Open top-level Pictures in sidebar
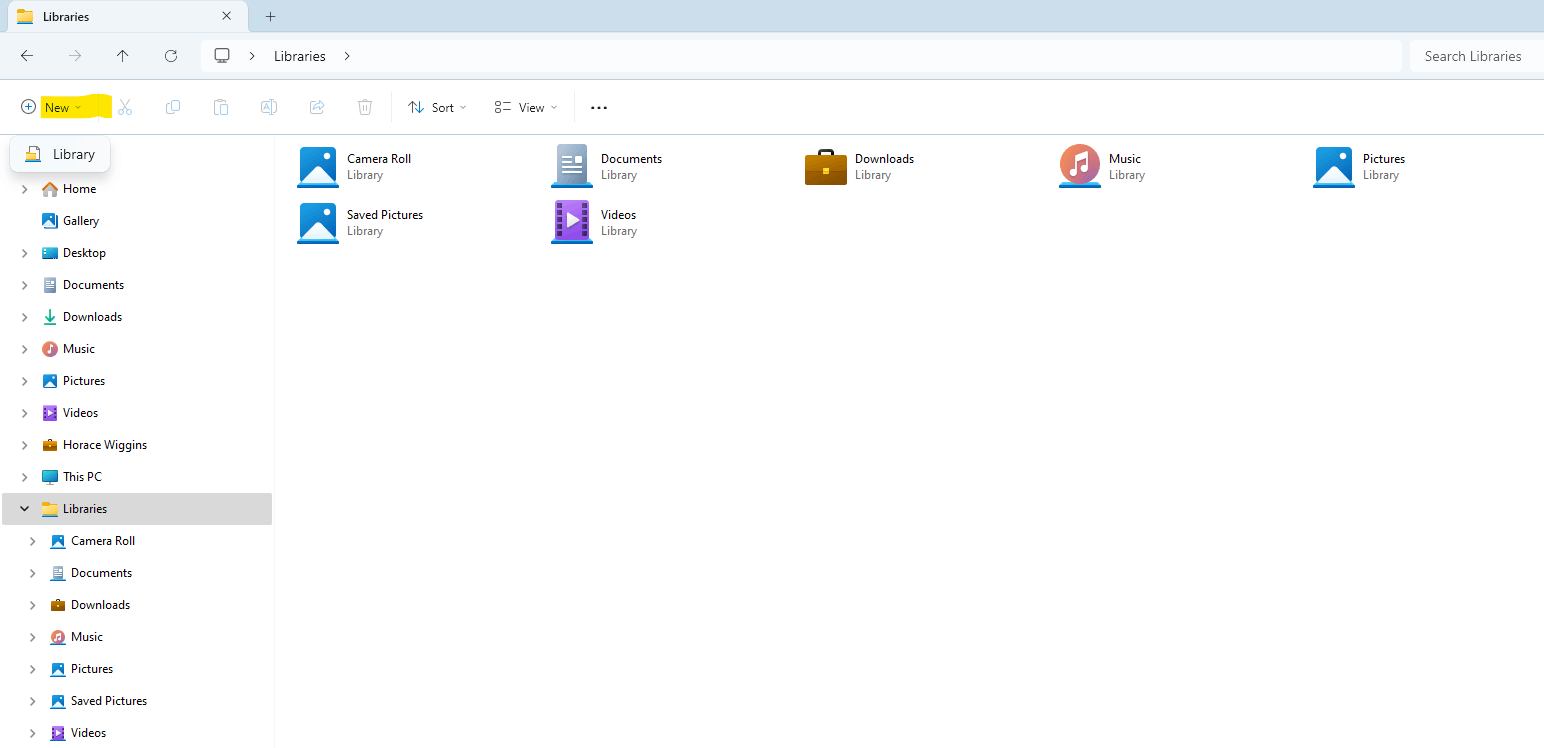Viewport: 1544px width, 748px height. [84, 381]
